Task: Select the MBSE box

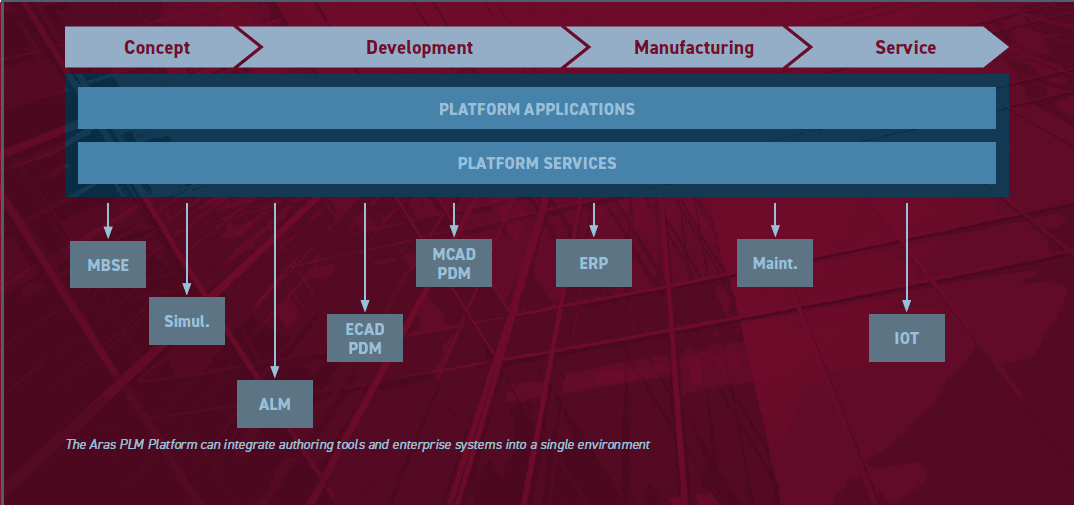Action: [x=108, y=265]
